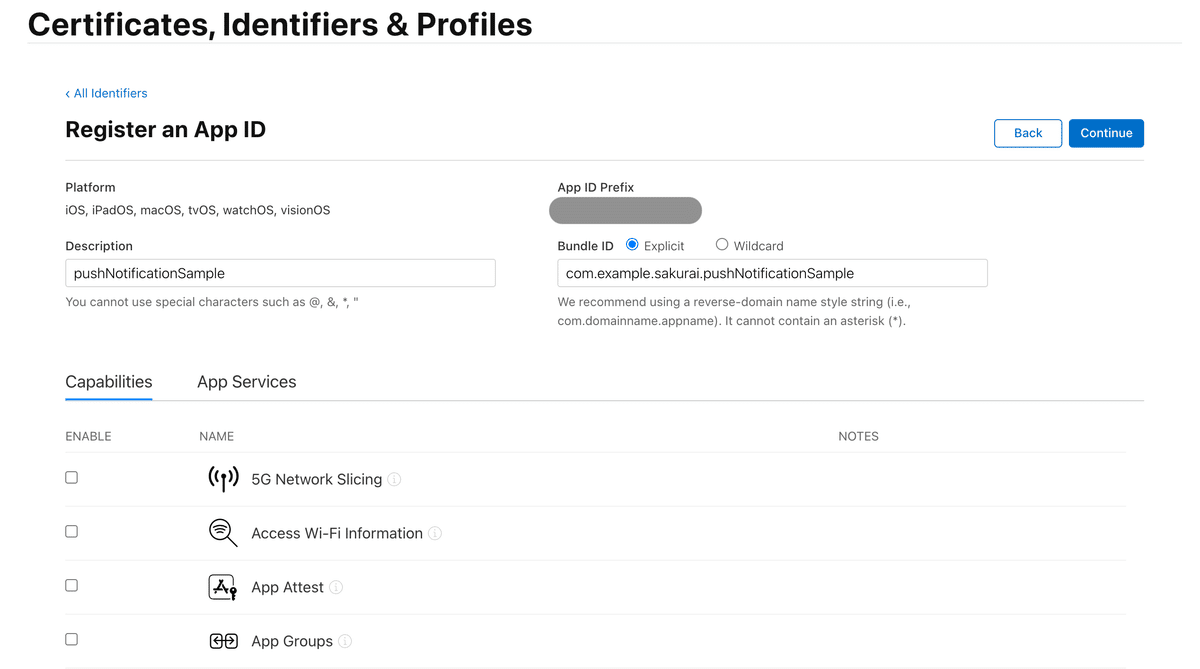The width and height of the screenshot is (1200, 669).
Task: Click the 5G Network Slicing antenna icon
Action: 223,479
